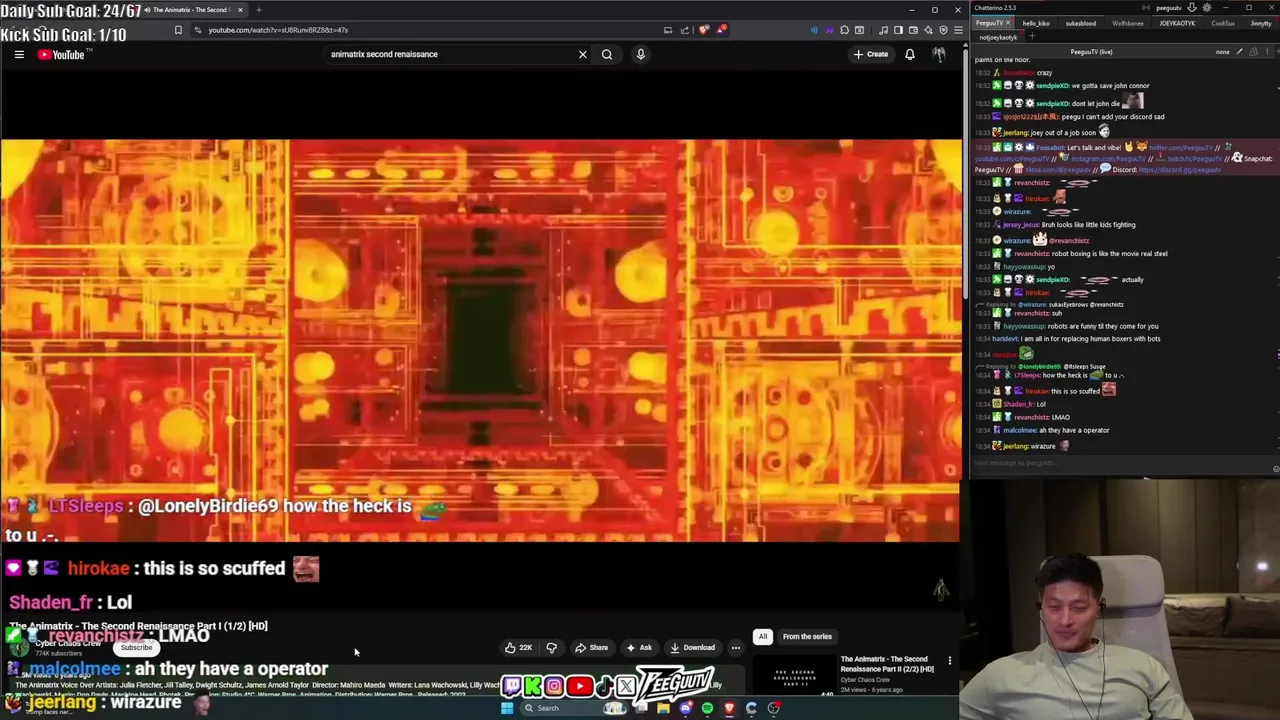Open browser extensions puzzle icon
Screen dimensions: 1280x720
(844, 30)
